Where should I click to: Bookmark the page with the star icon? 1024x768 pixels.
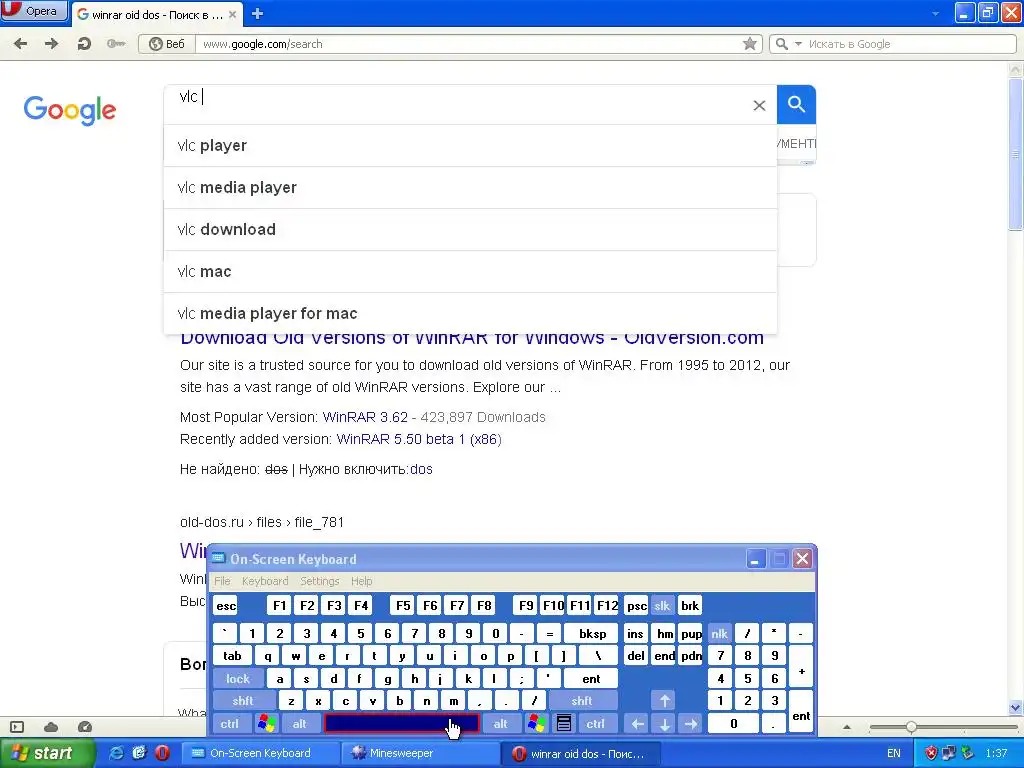[x=750, y=44]
